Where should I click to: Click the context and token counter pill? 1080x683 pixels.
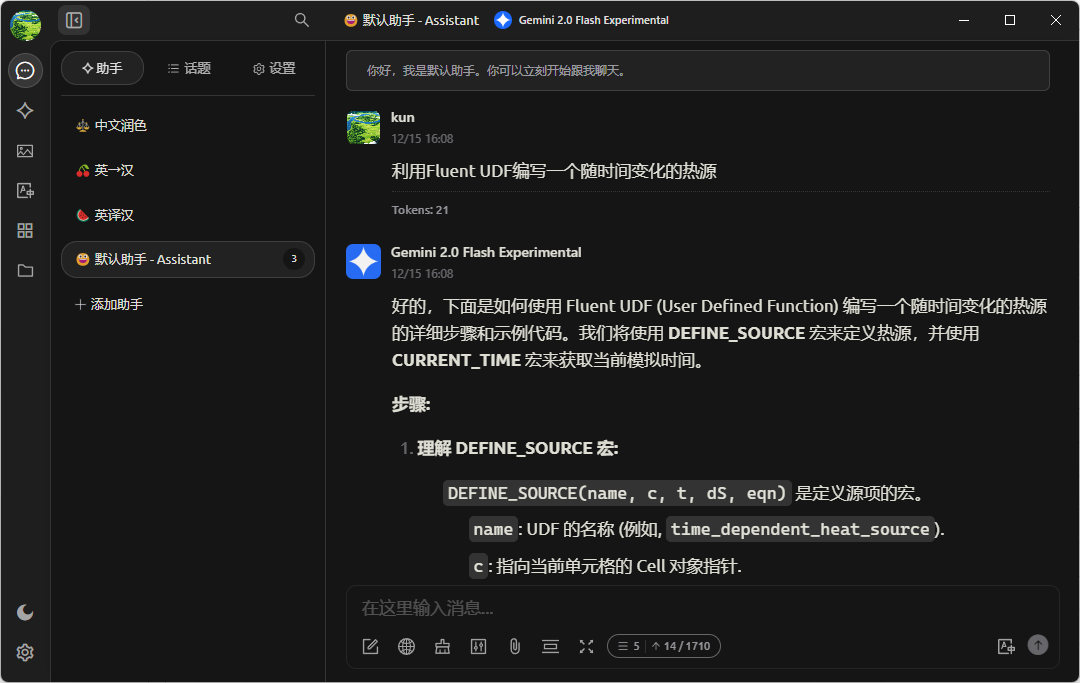[x=663, y=646]
